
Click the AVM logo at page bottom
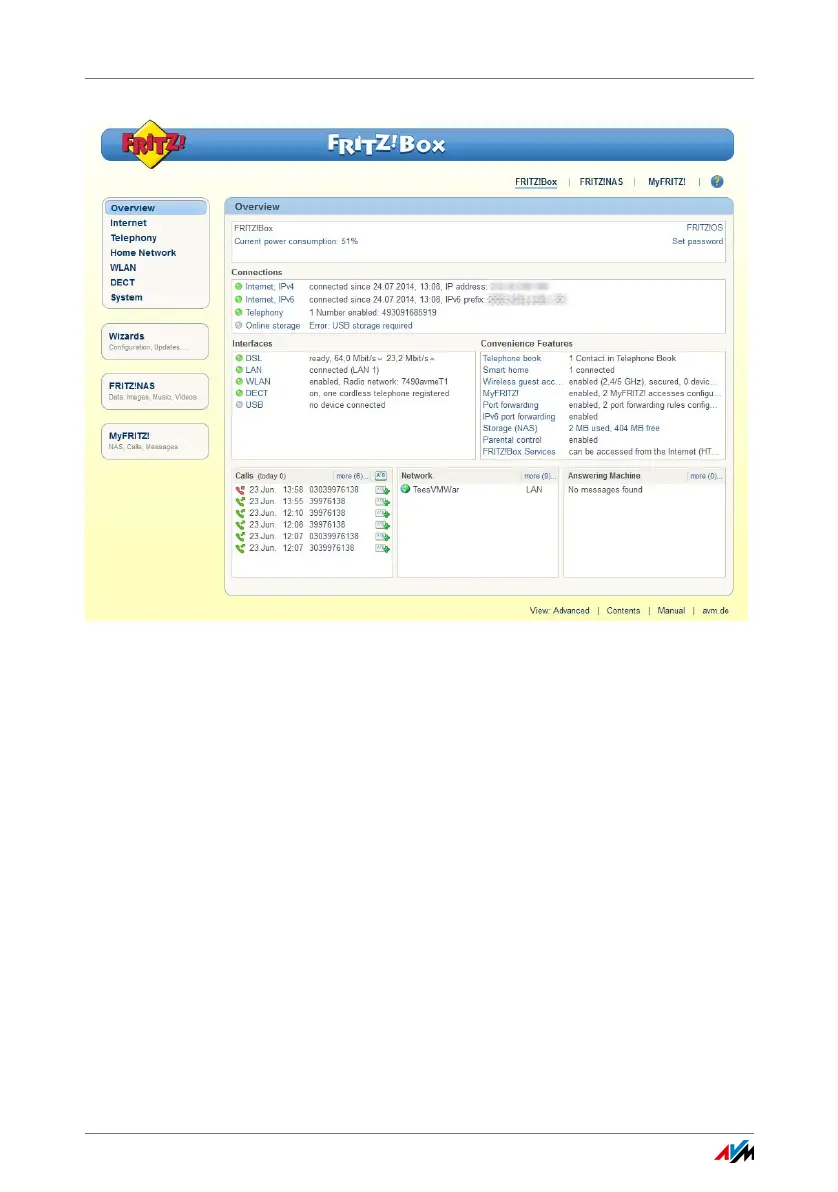(734, 1152)
